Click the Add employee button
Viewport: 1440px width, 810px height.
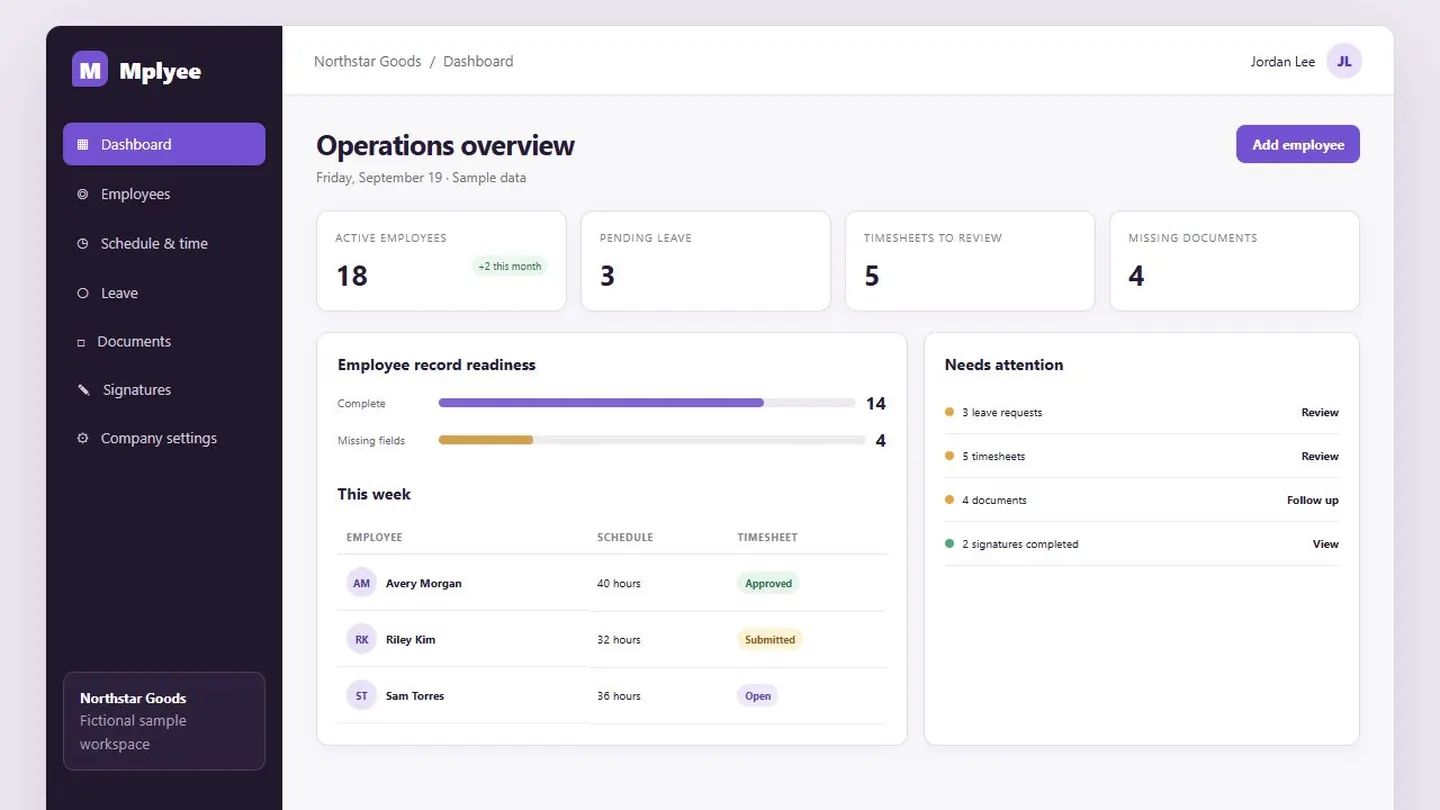[1298, 144]
